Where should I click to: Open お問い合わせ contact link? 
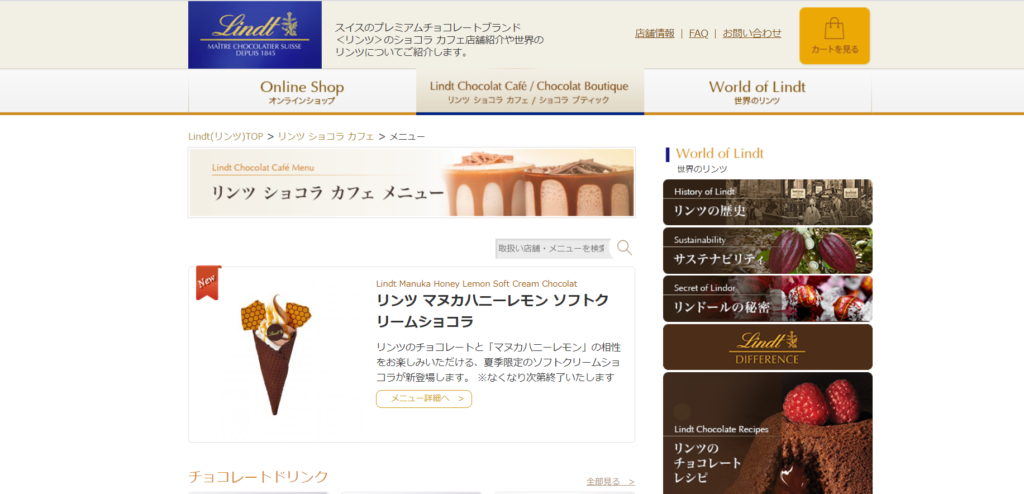752,33
